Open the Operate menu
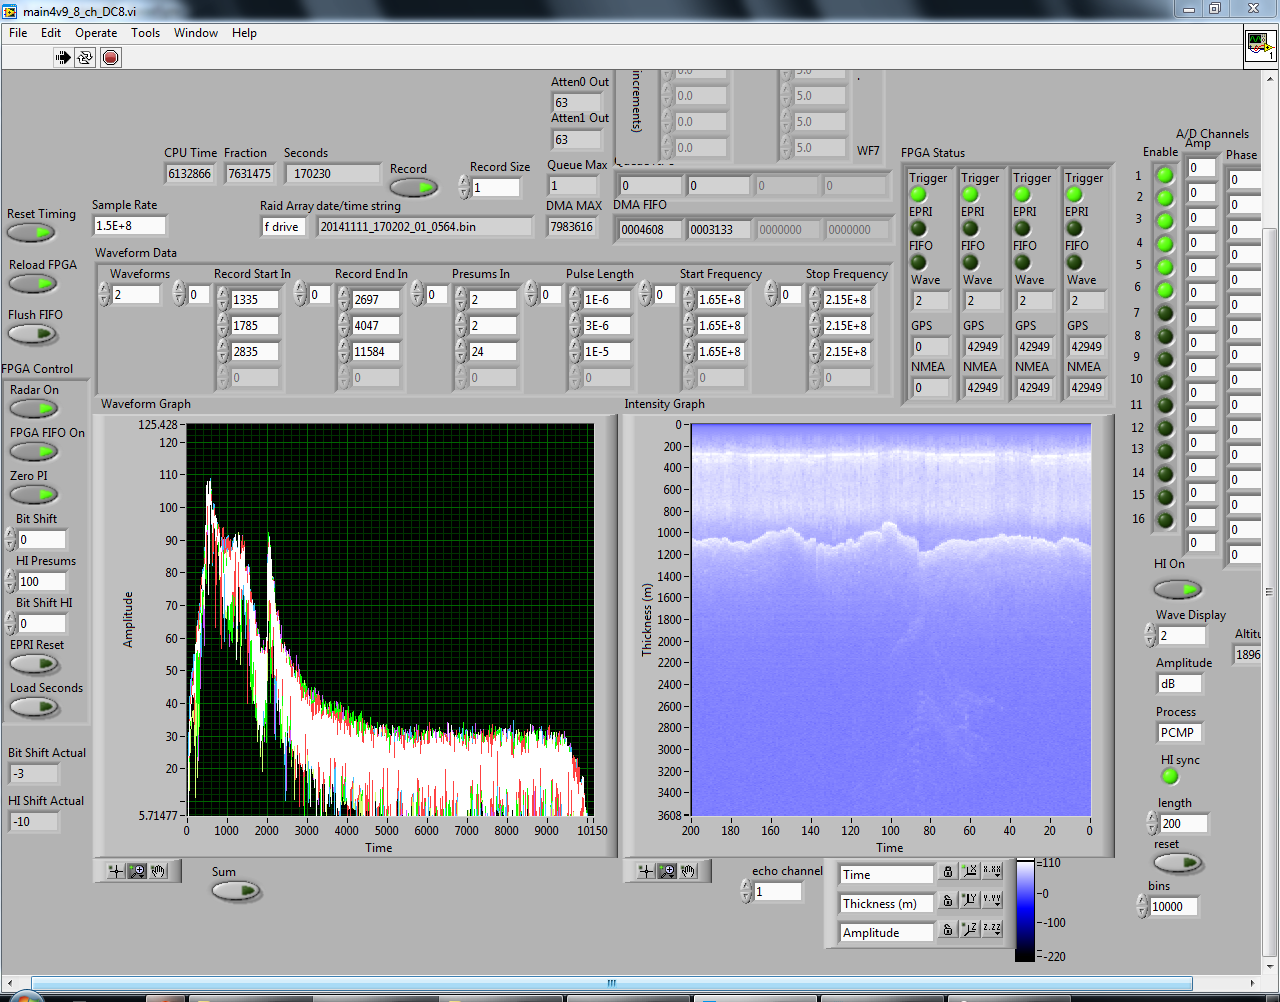This screenshot has height=1002, width=1280. 96,33
